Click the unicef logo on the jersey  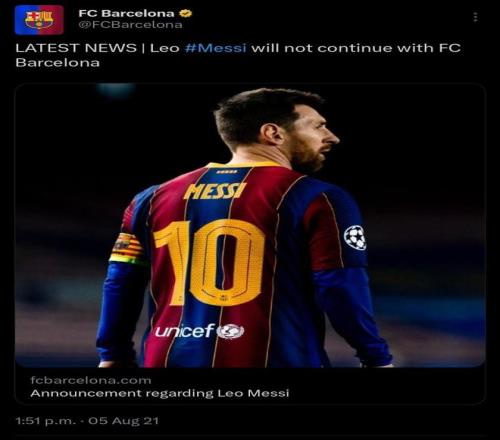[199, 331]
